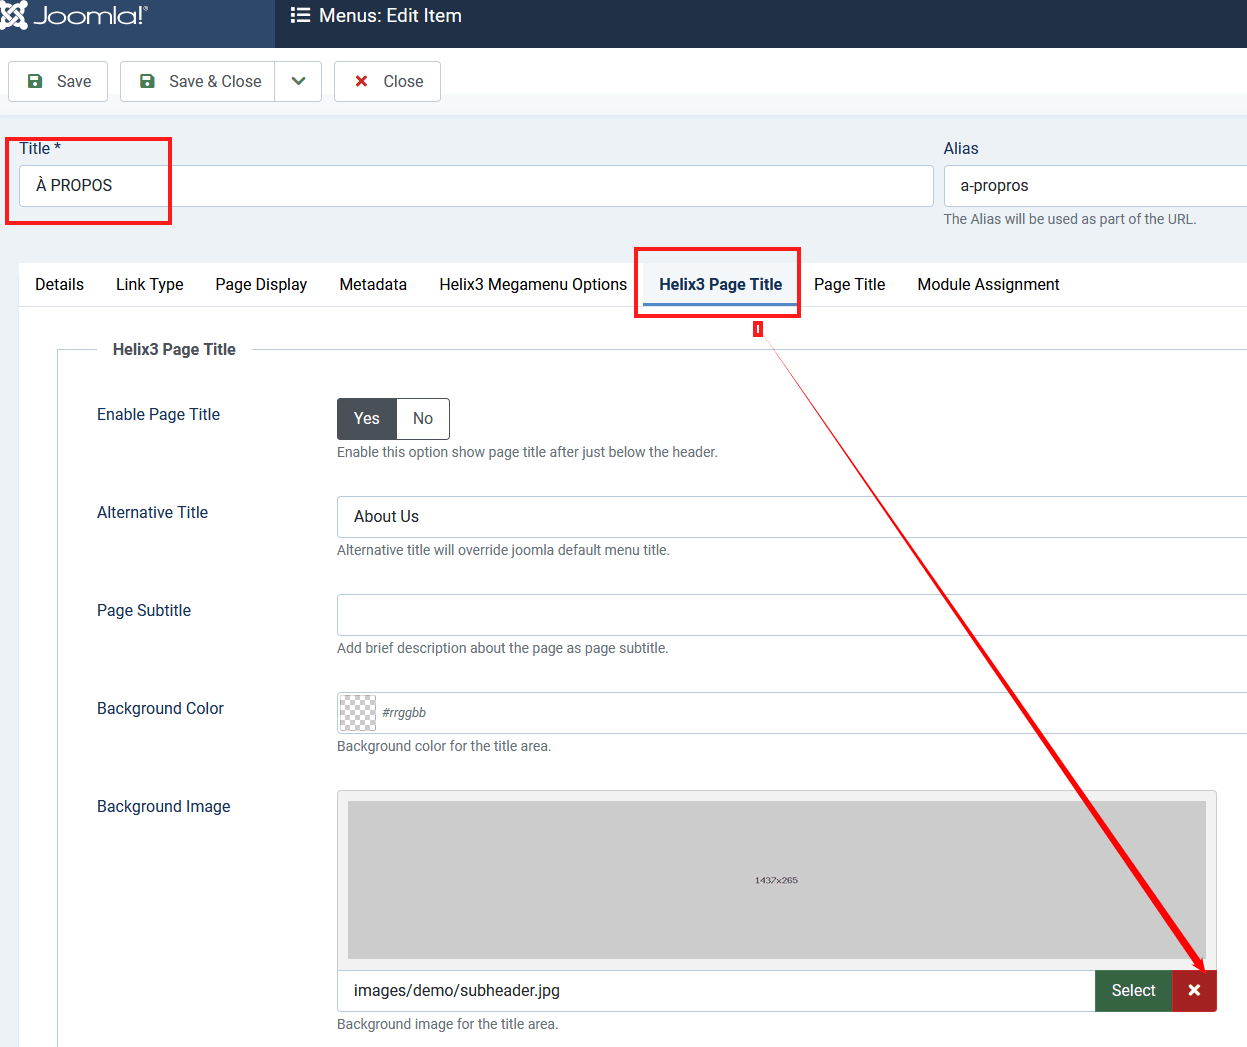Click the Save & Close button

tap(198, 81)
